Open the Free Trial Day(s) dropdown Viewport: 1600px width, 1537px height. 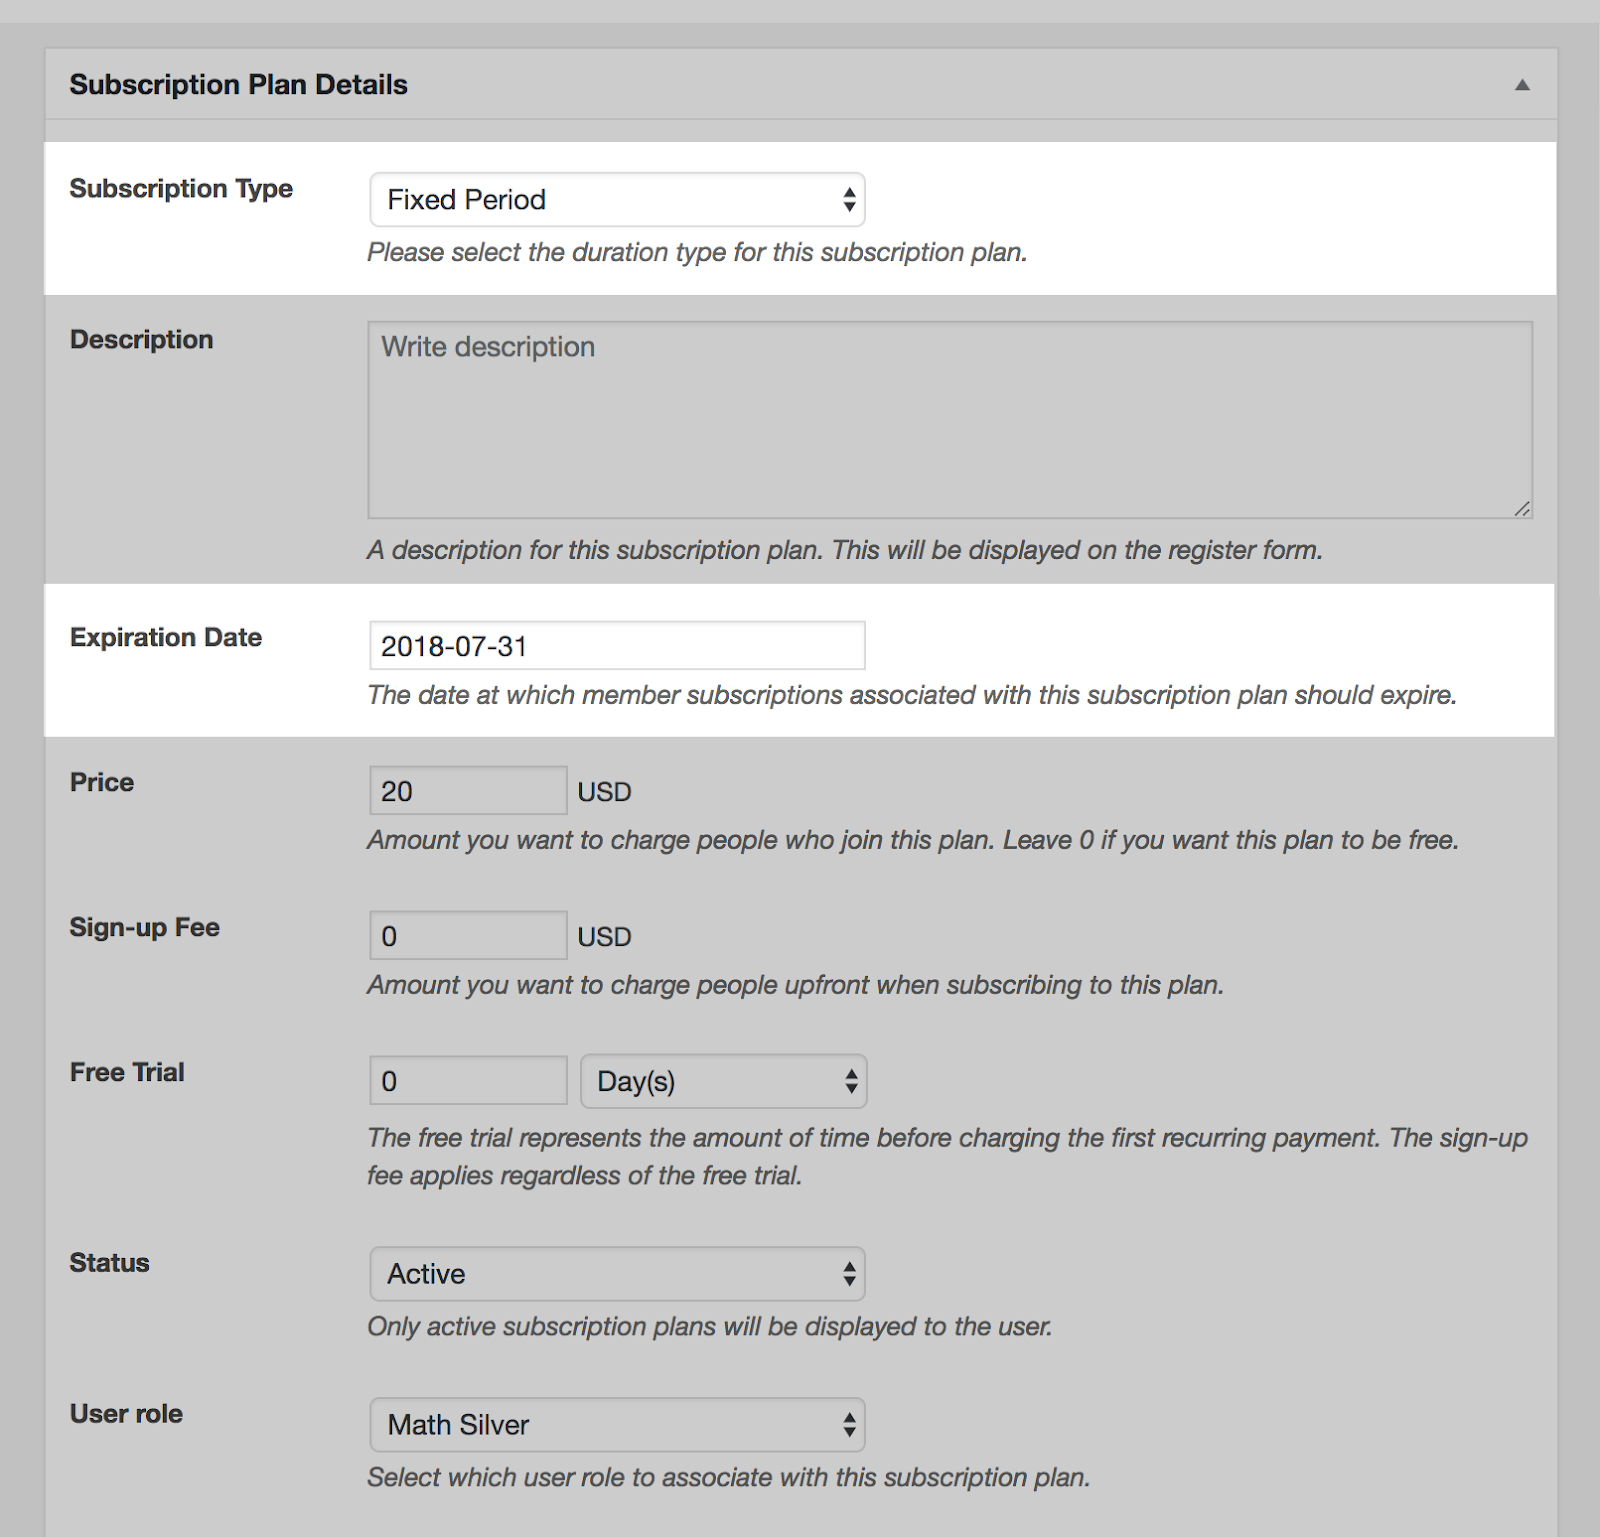pos(724,1081)
